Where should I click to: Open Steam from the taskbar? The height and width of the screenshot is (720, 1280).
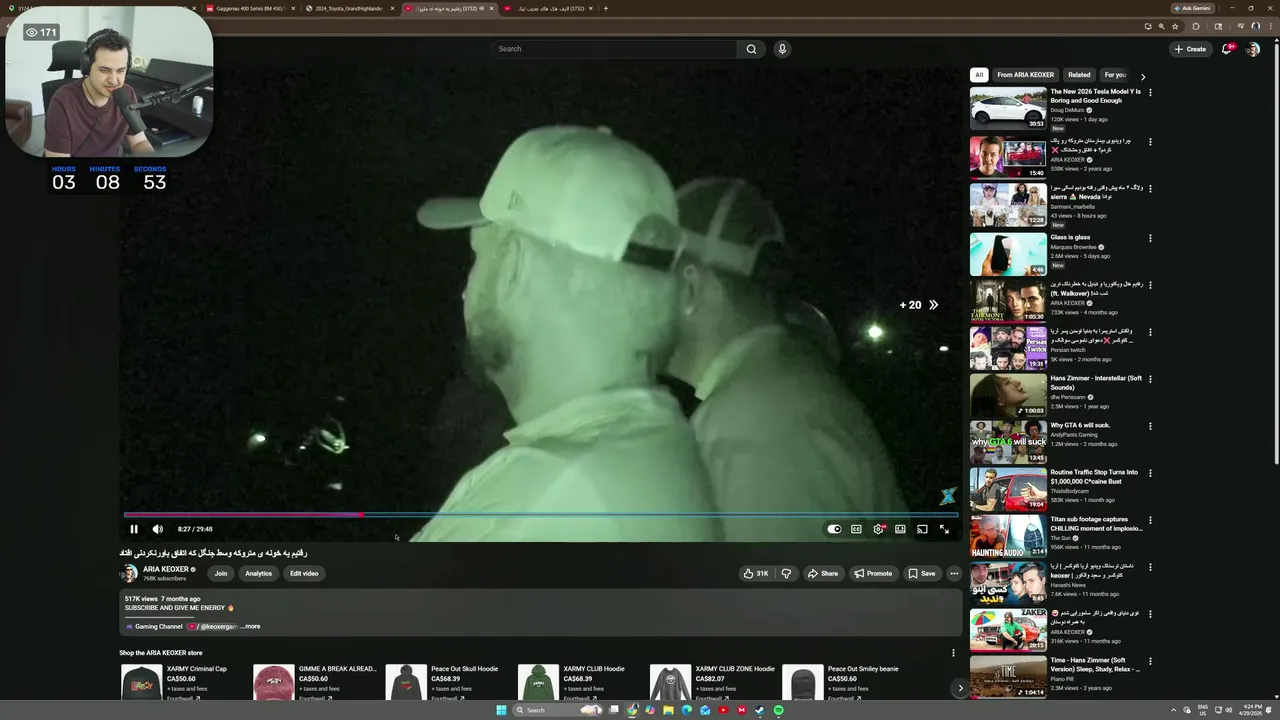(x=760, y=710)
